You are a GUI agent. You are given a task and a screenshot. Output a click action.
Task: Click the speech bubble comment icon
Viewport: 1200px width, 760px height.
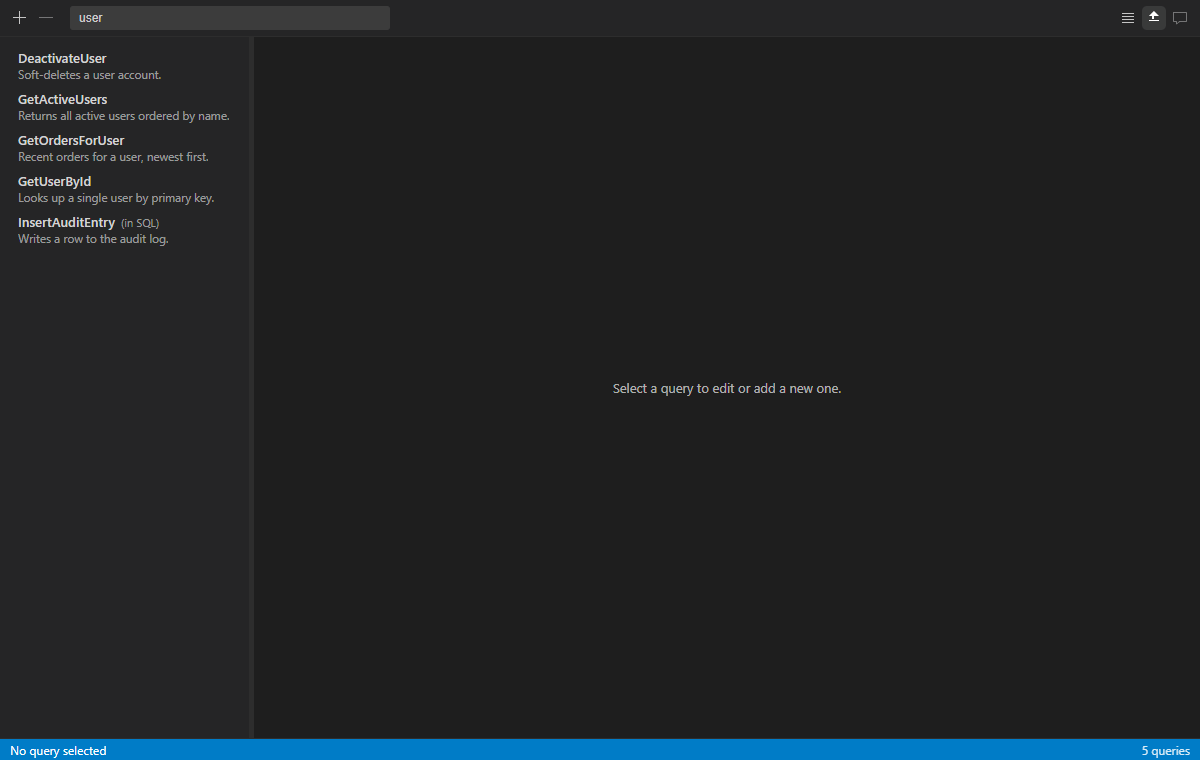click(1180, 18)
